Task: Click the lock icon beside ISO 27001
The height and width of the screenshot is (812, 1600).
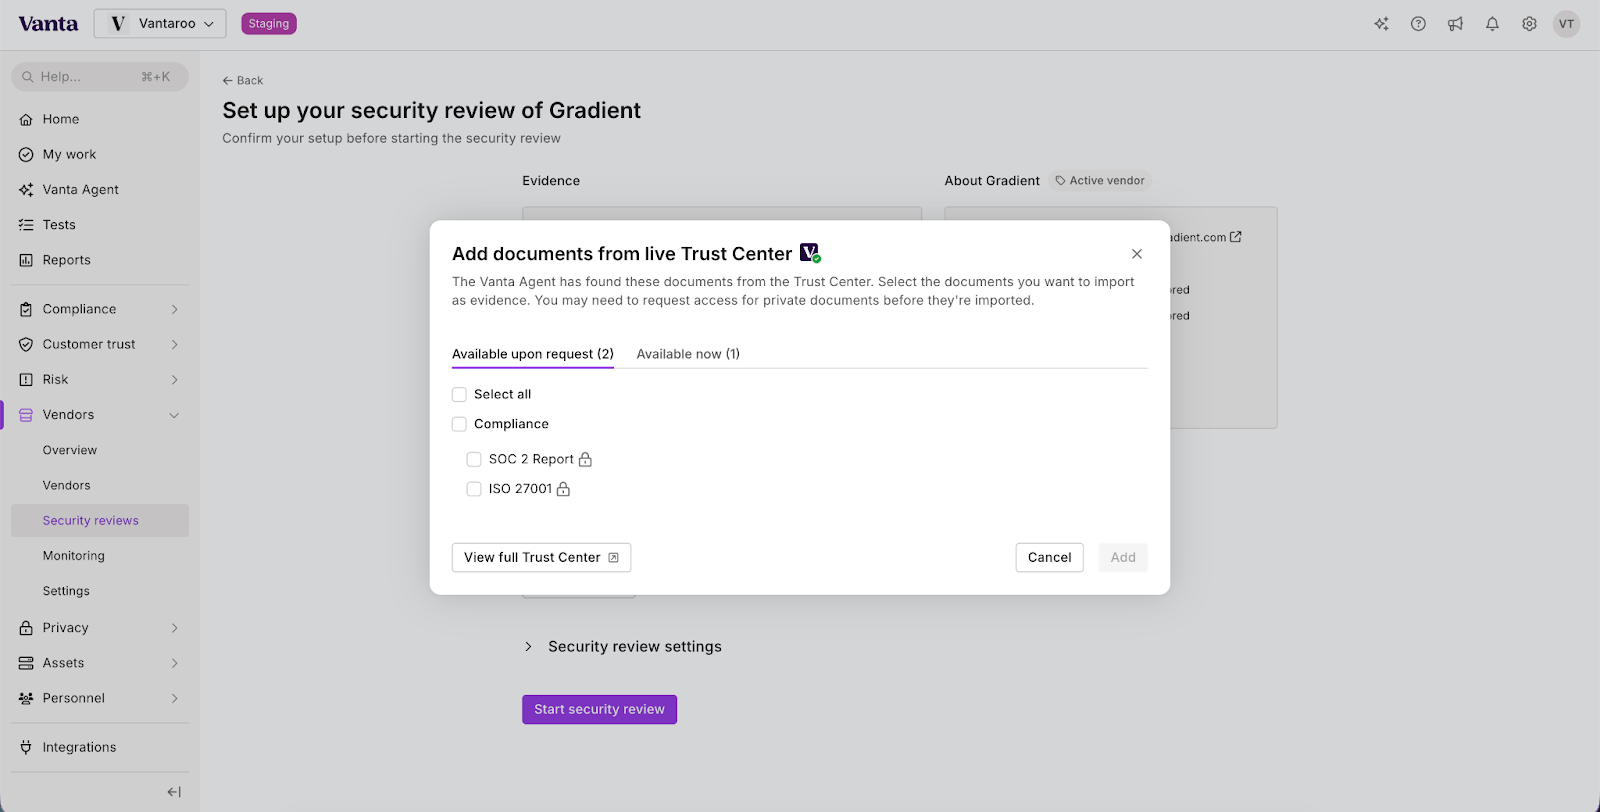Action: point(564,489)
